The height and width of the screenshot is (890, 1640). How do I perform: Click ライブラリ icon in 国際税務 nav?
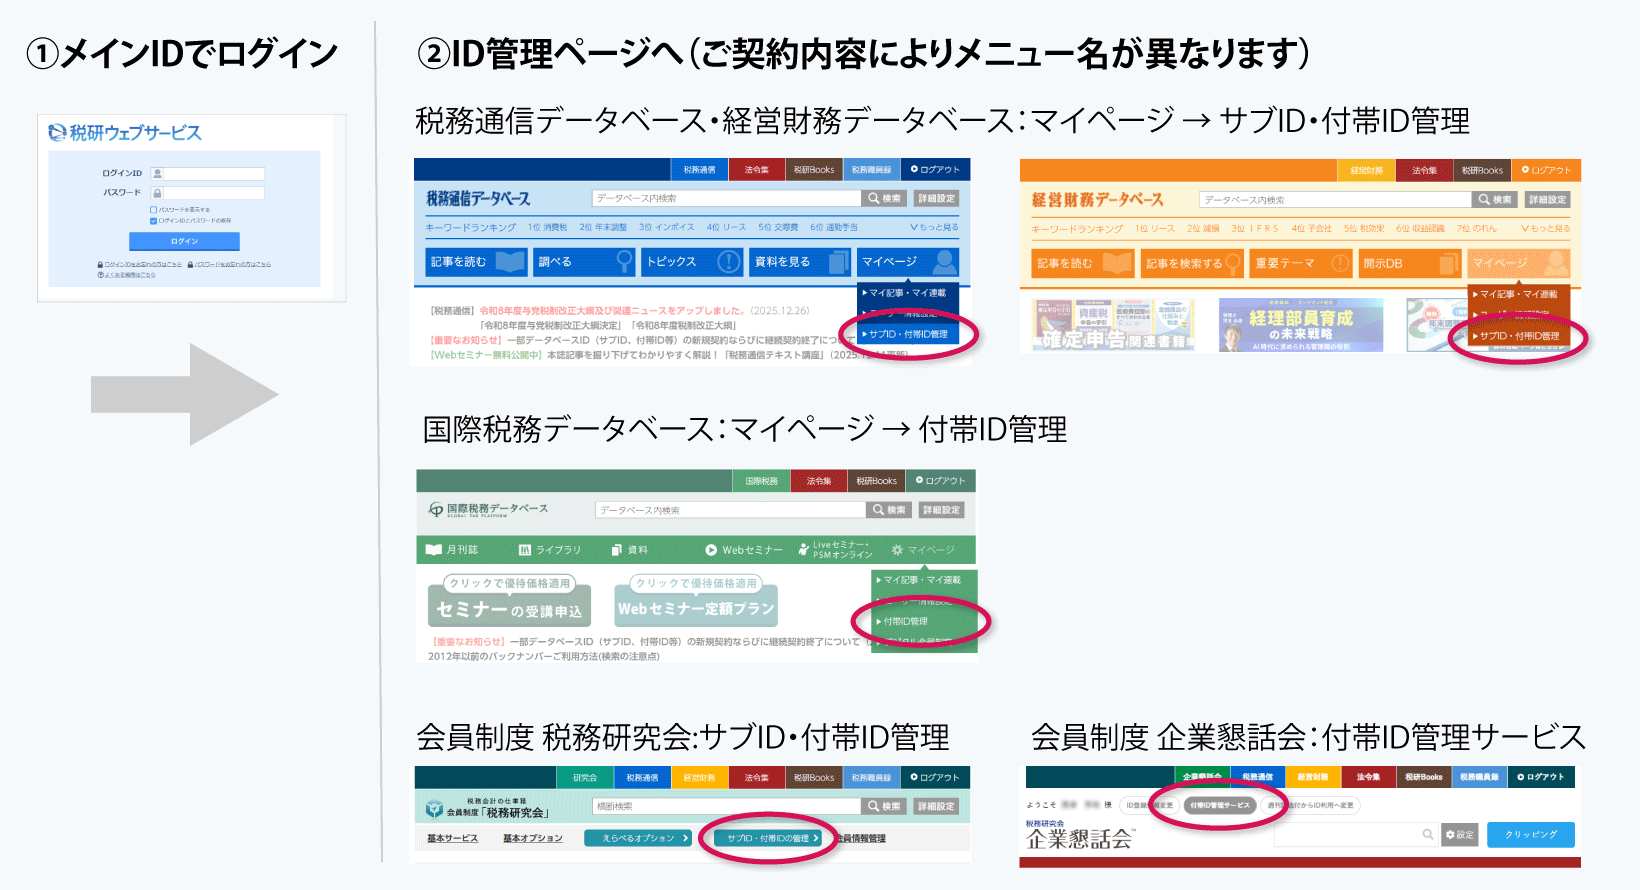tap(524, 550)
